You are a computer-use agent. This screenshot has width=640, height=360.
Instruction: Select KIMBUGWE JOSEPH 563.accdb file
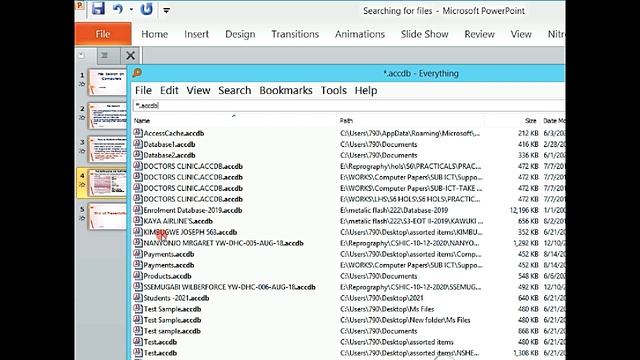point(190,232)
